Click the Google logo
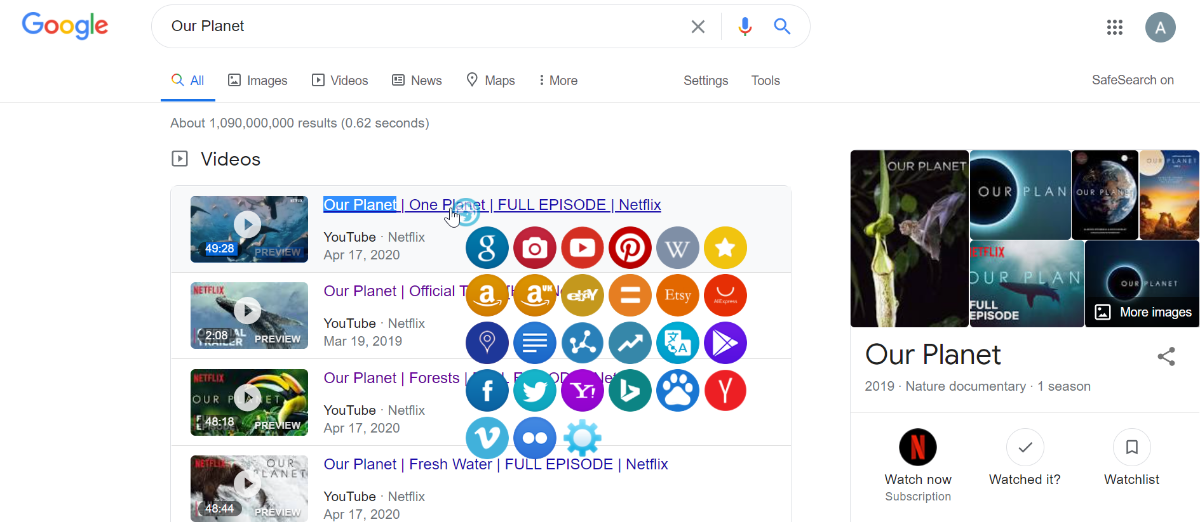This screenshot has height=522, width=1200. 65,26
